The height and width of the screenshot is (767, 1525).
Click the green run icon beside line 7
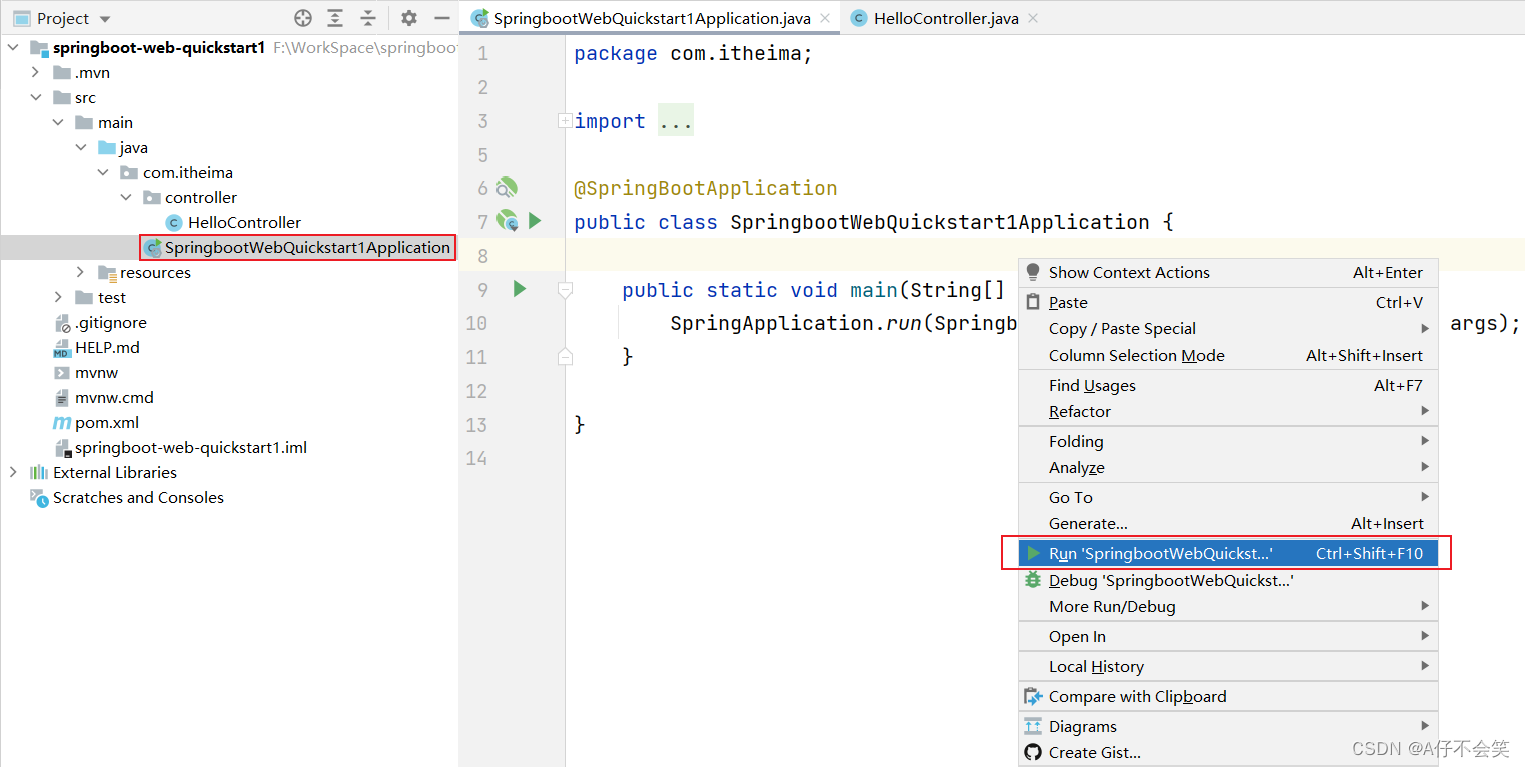537,221
